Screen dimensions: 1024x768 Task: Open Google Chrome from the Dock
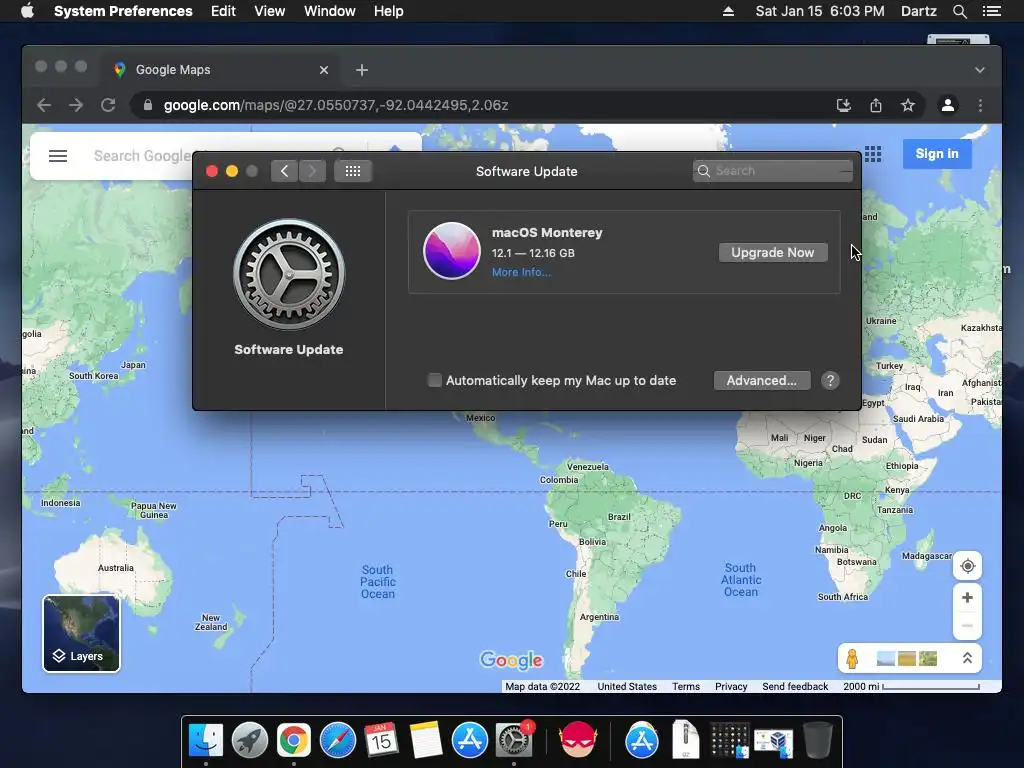click(293, 741)
